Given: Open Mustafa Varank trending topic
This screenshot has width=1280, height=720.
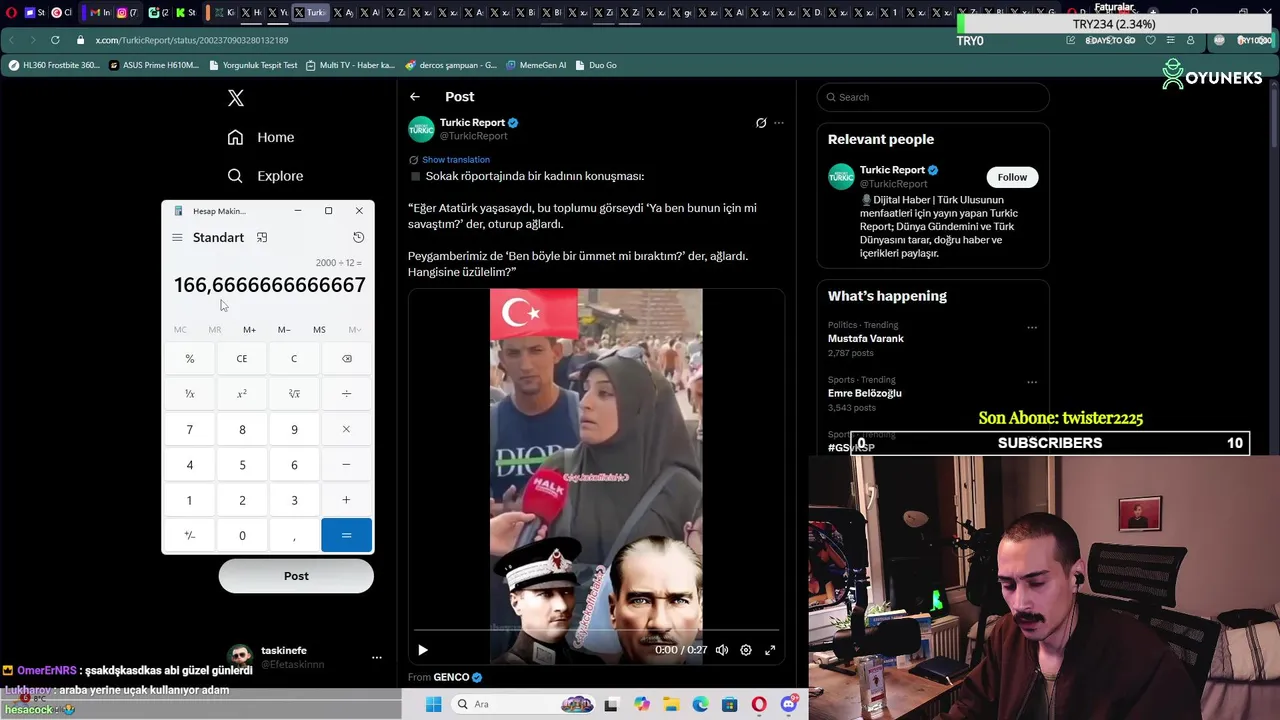Looking at the screenshot, I should click(866, 338).
